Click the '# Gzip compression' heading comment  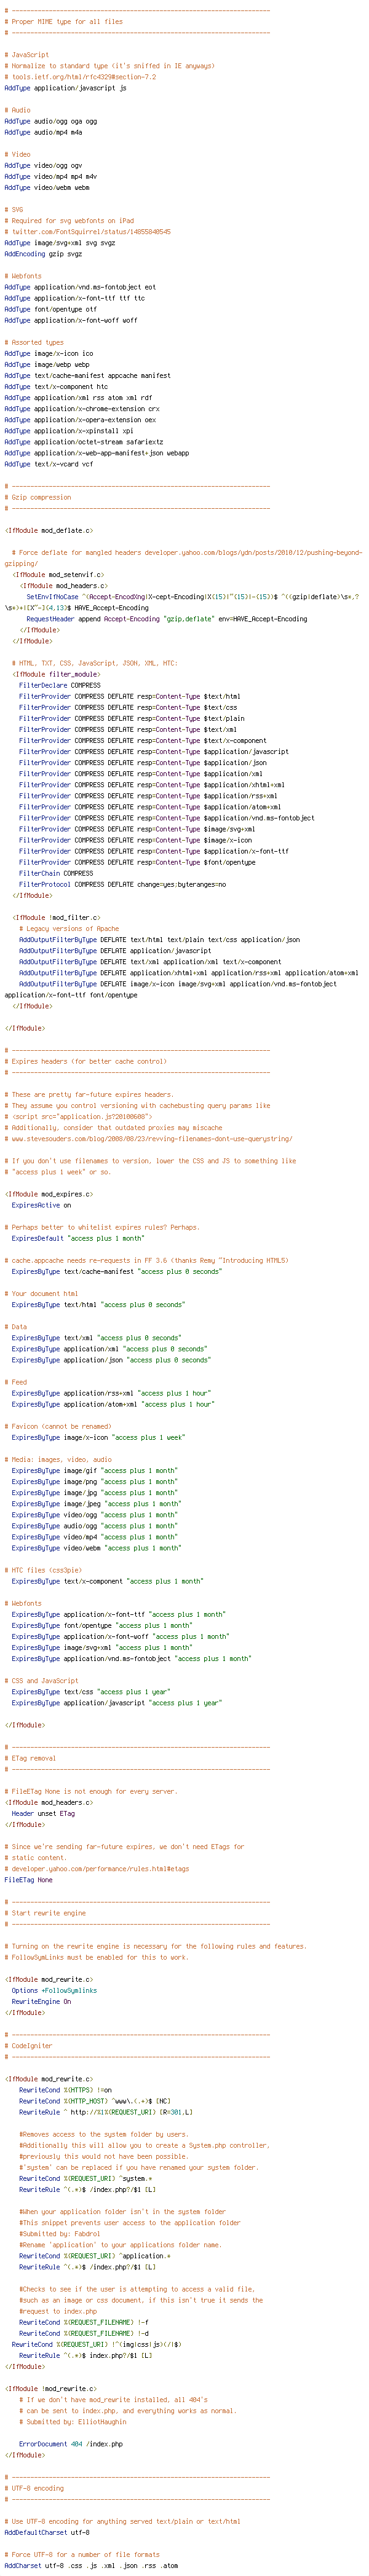(38, 497)
